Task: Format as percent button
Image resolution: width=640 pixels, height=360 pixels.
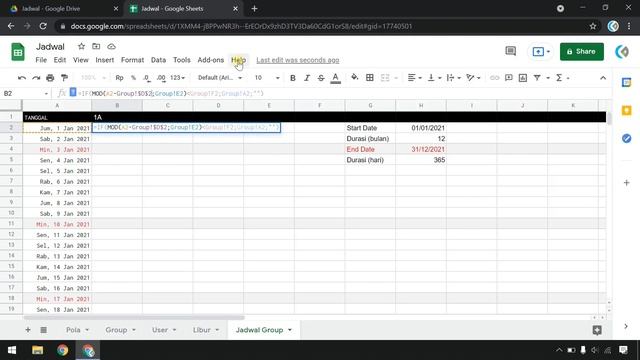Action: 133,78
